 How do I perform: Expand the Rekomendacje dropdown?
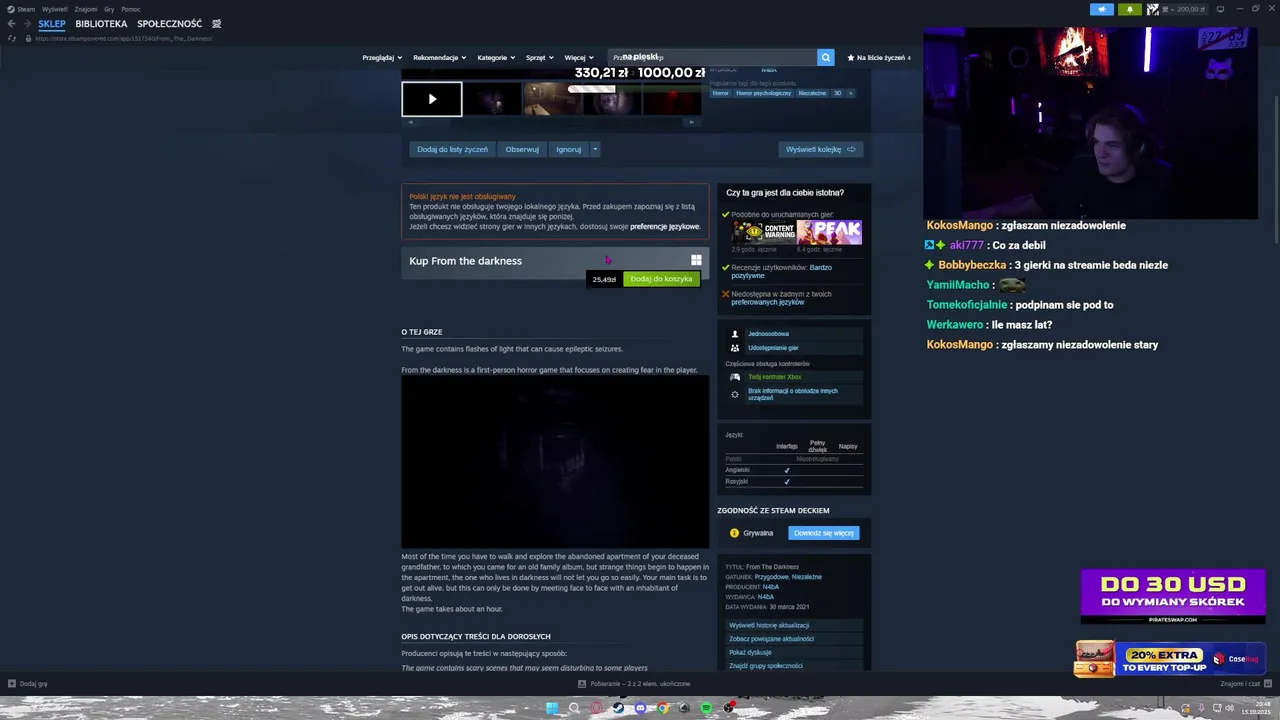point(439,58)
